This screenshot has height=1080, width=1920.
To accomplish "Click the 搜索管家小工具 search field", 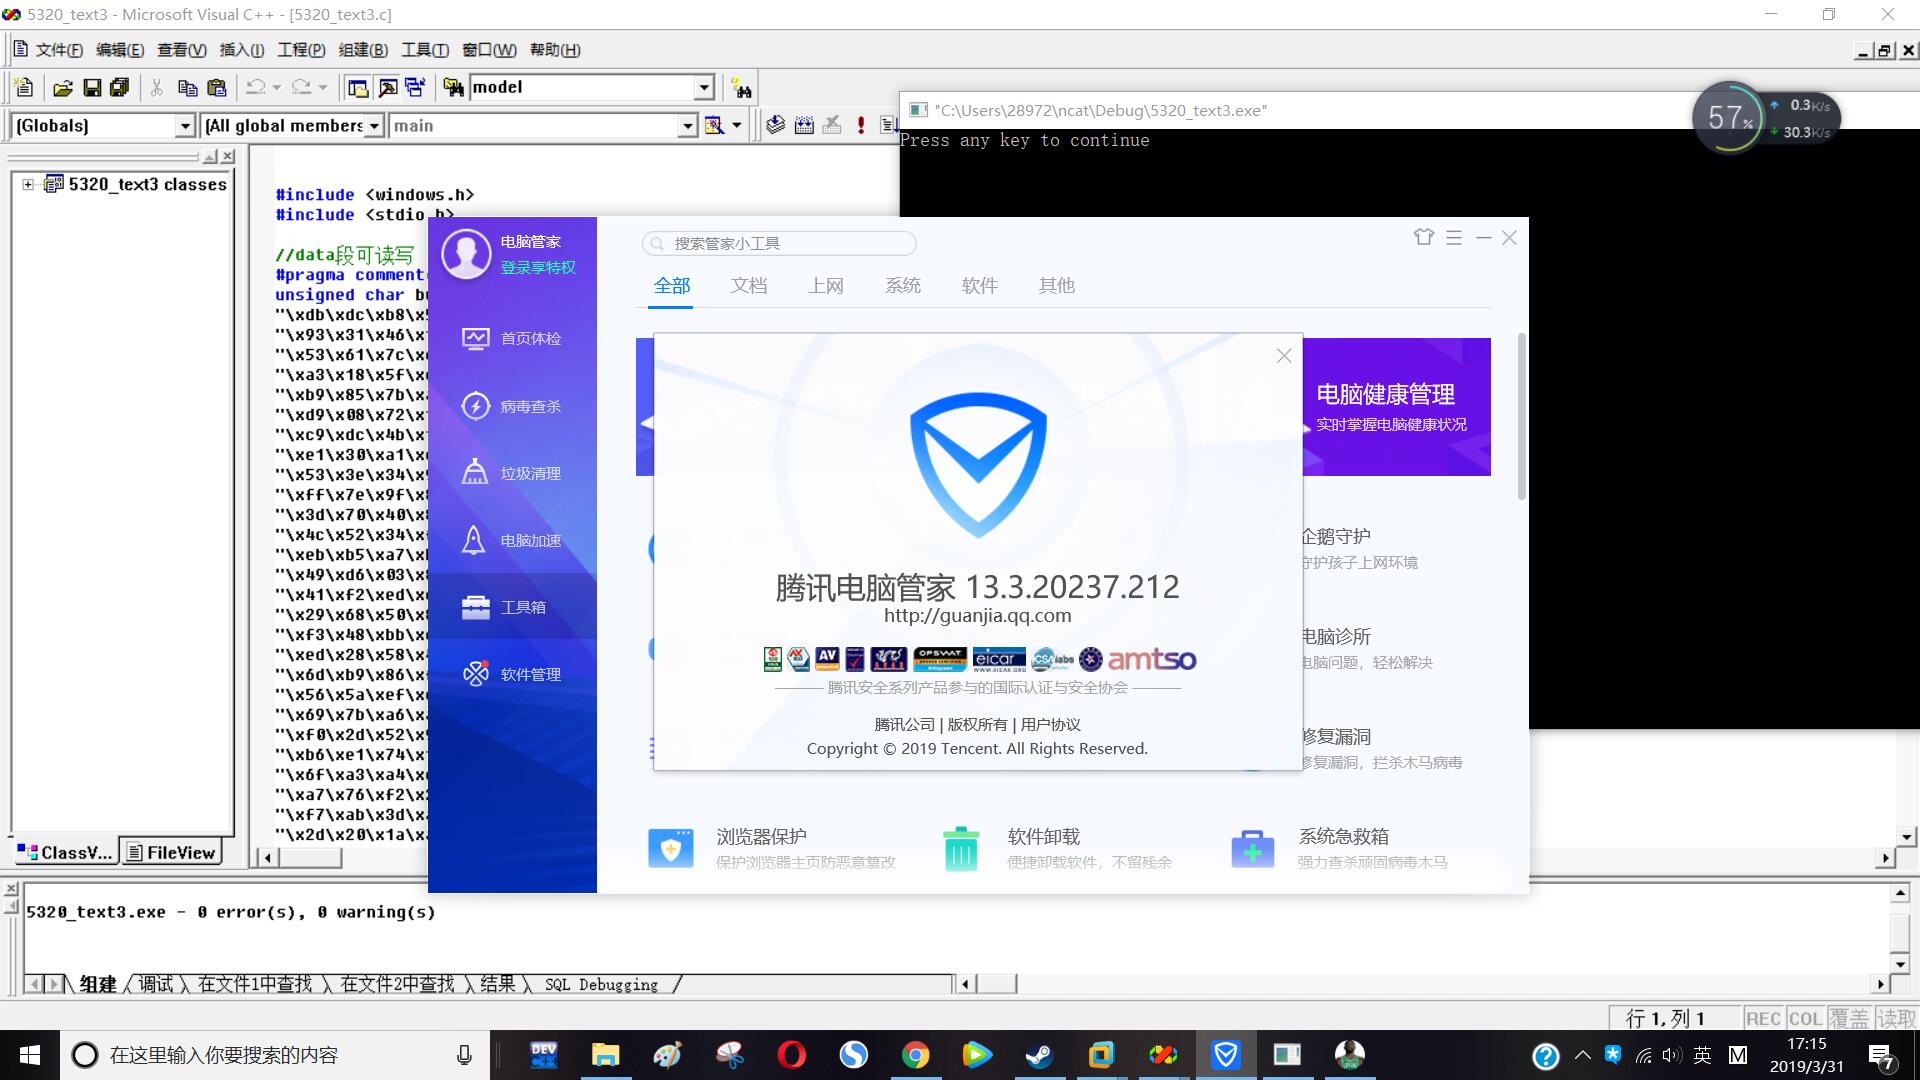I will pos(780,243).
